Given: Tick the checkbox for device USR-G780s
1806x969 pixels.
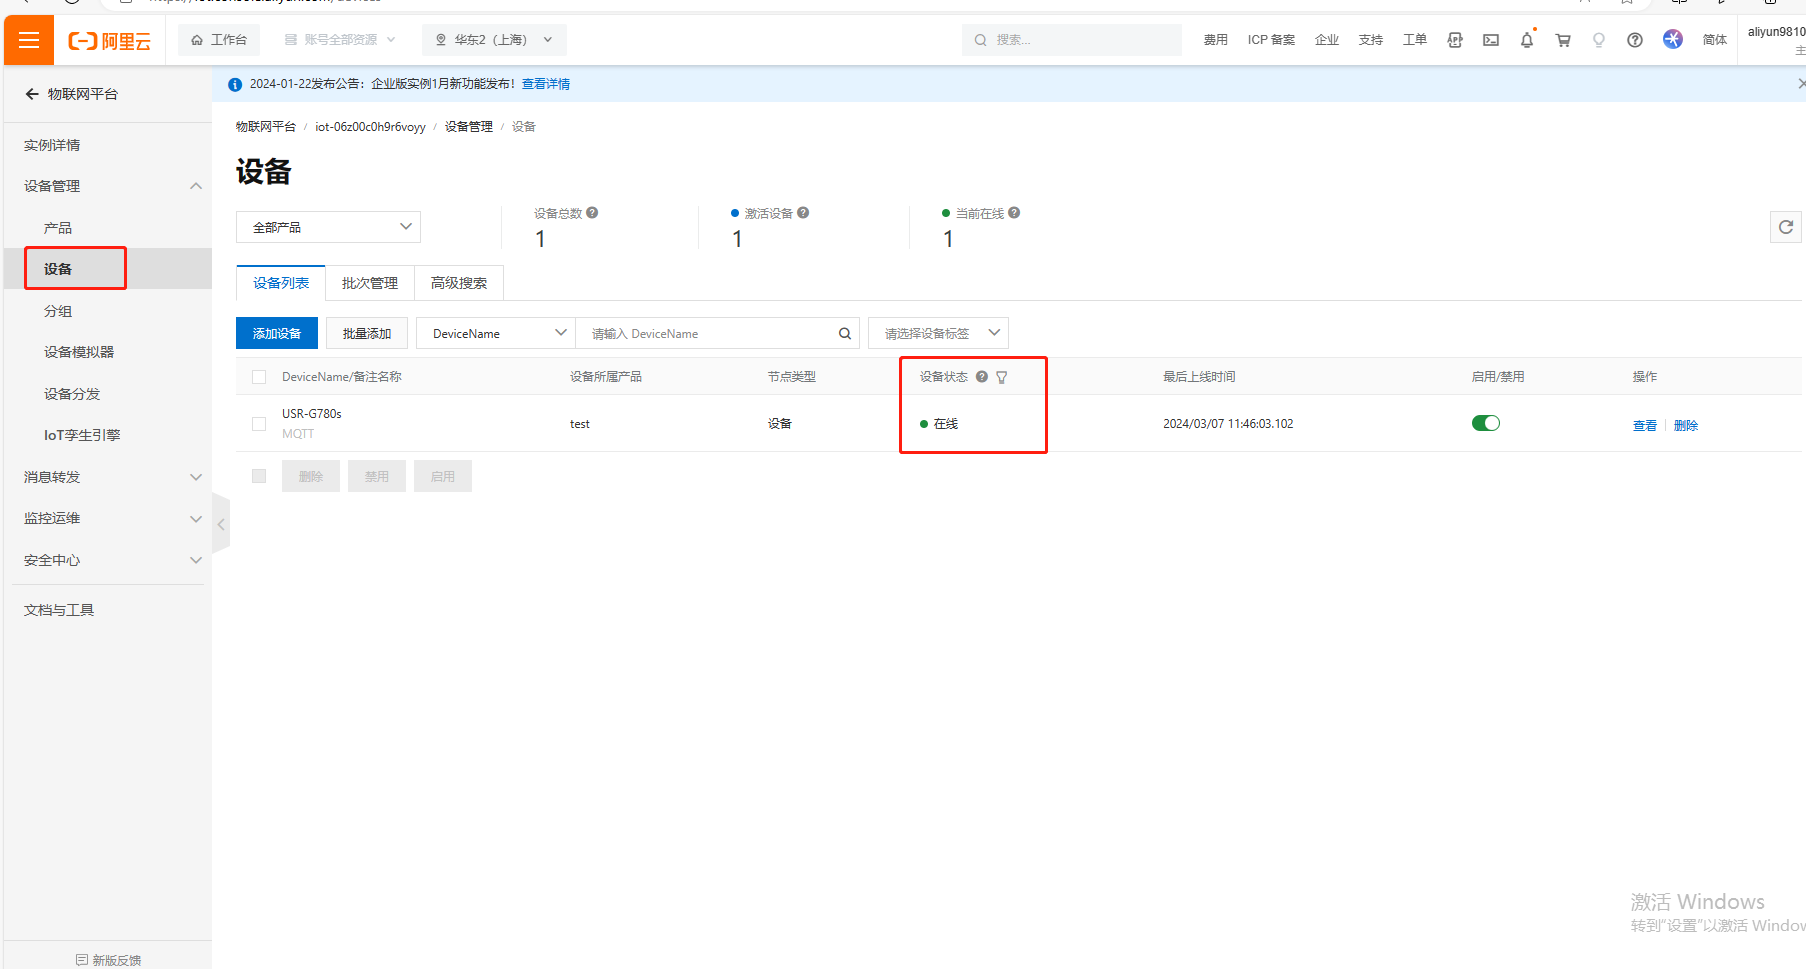Looking at the screenshot, I should coord(259,424).
